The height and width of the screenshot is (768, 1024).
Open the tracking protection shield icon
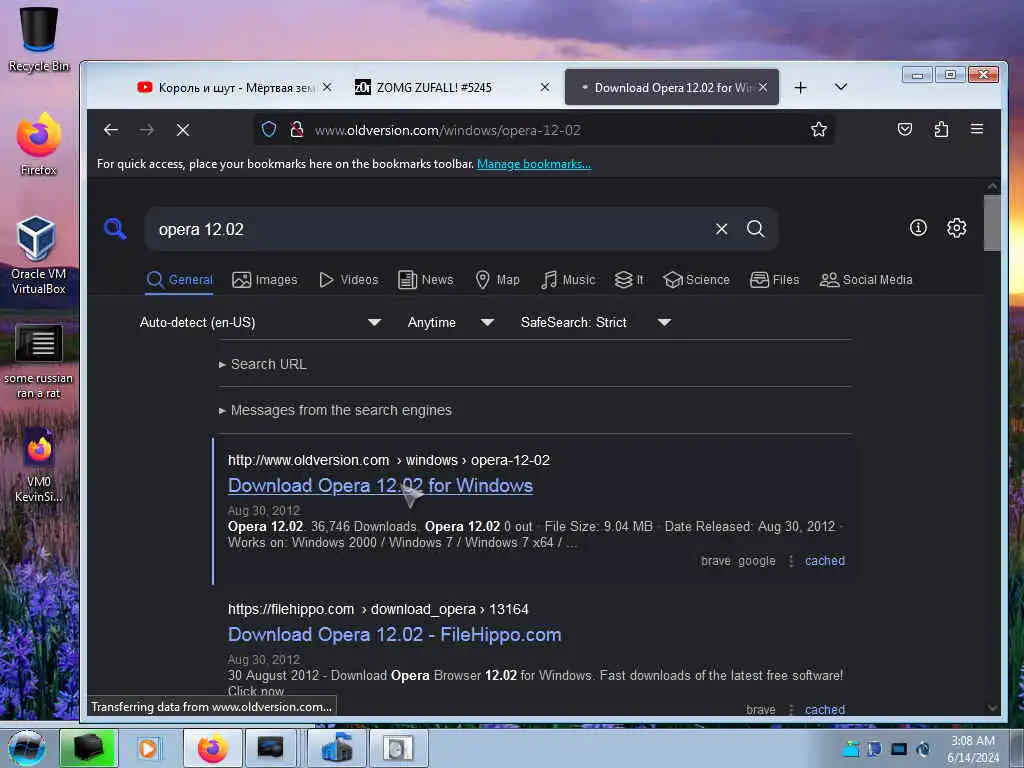point(269,129)
